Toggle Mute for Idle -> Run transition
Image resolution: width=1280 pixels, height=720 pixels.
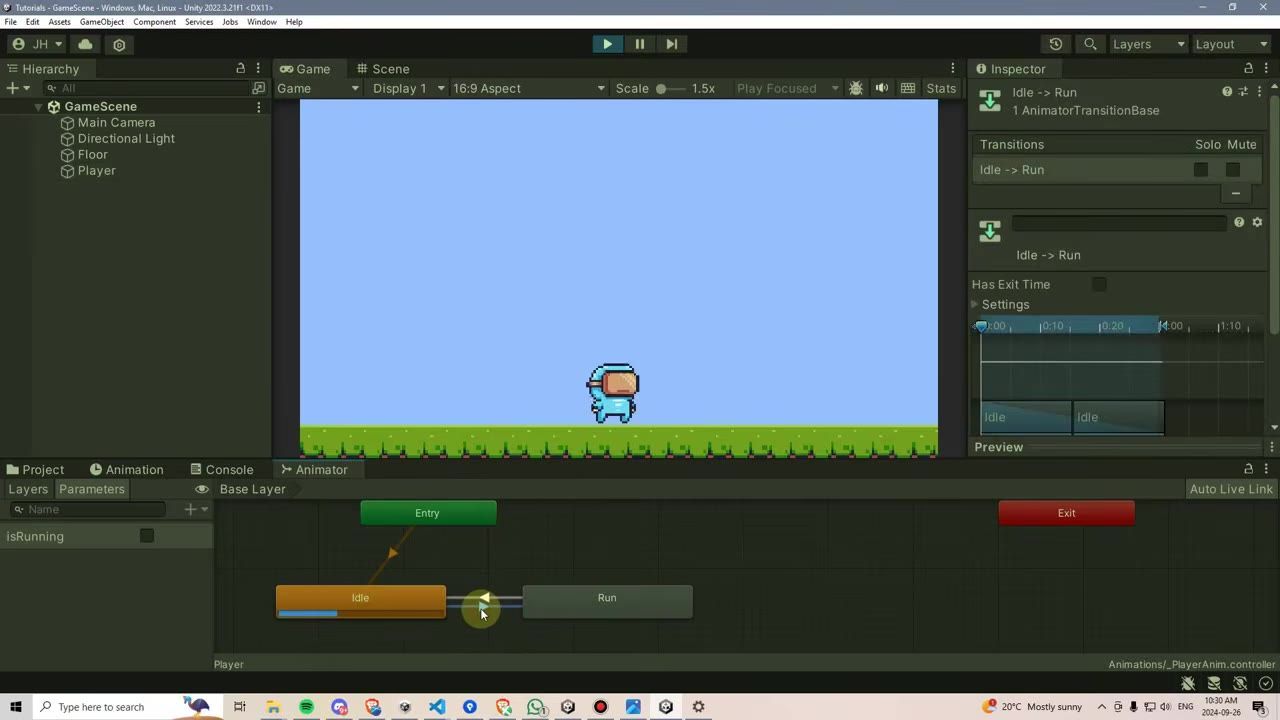tap(1233, 170)
